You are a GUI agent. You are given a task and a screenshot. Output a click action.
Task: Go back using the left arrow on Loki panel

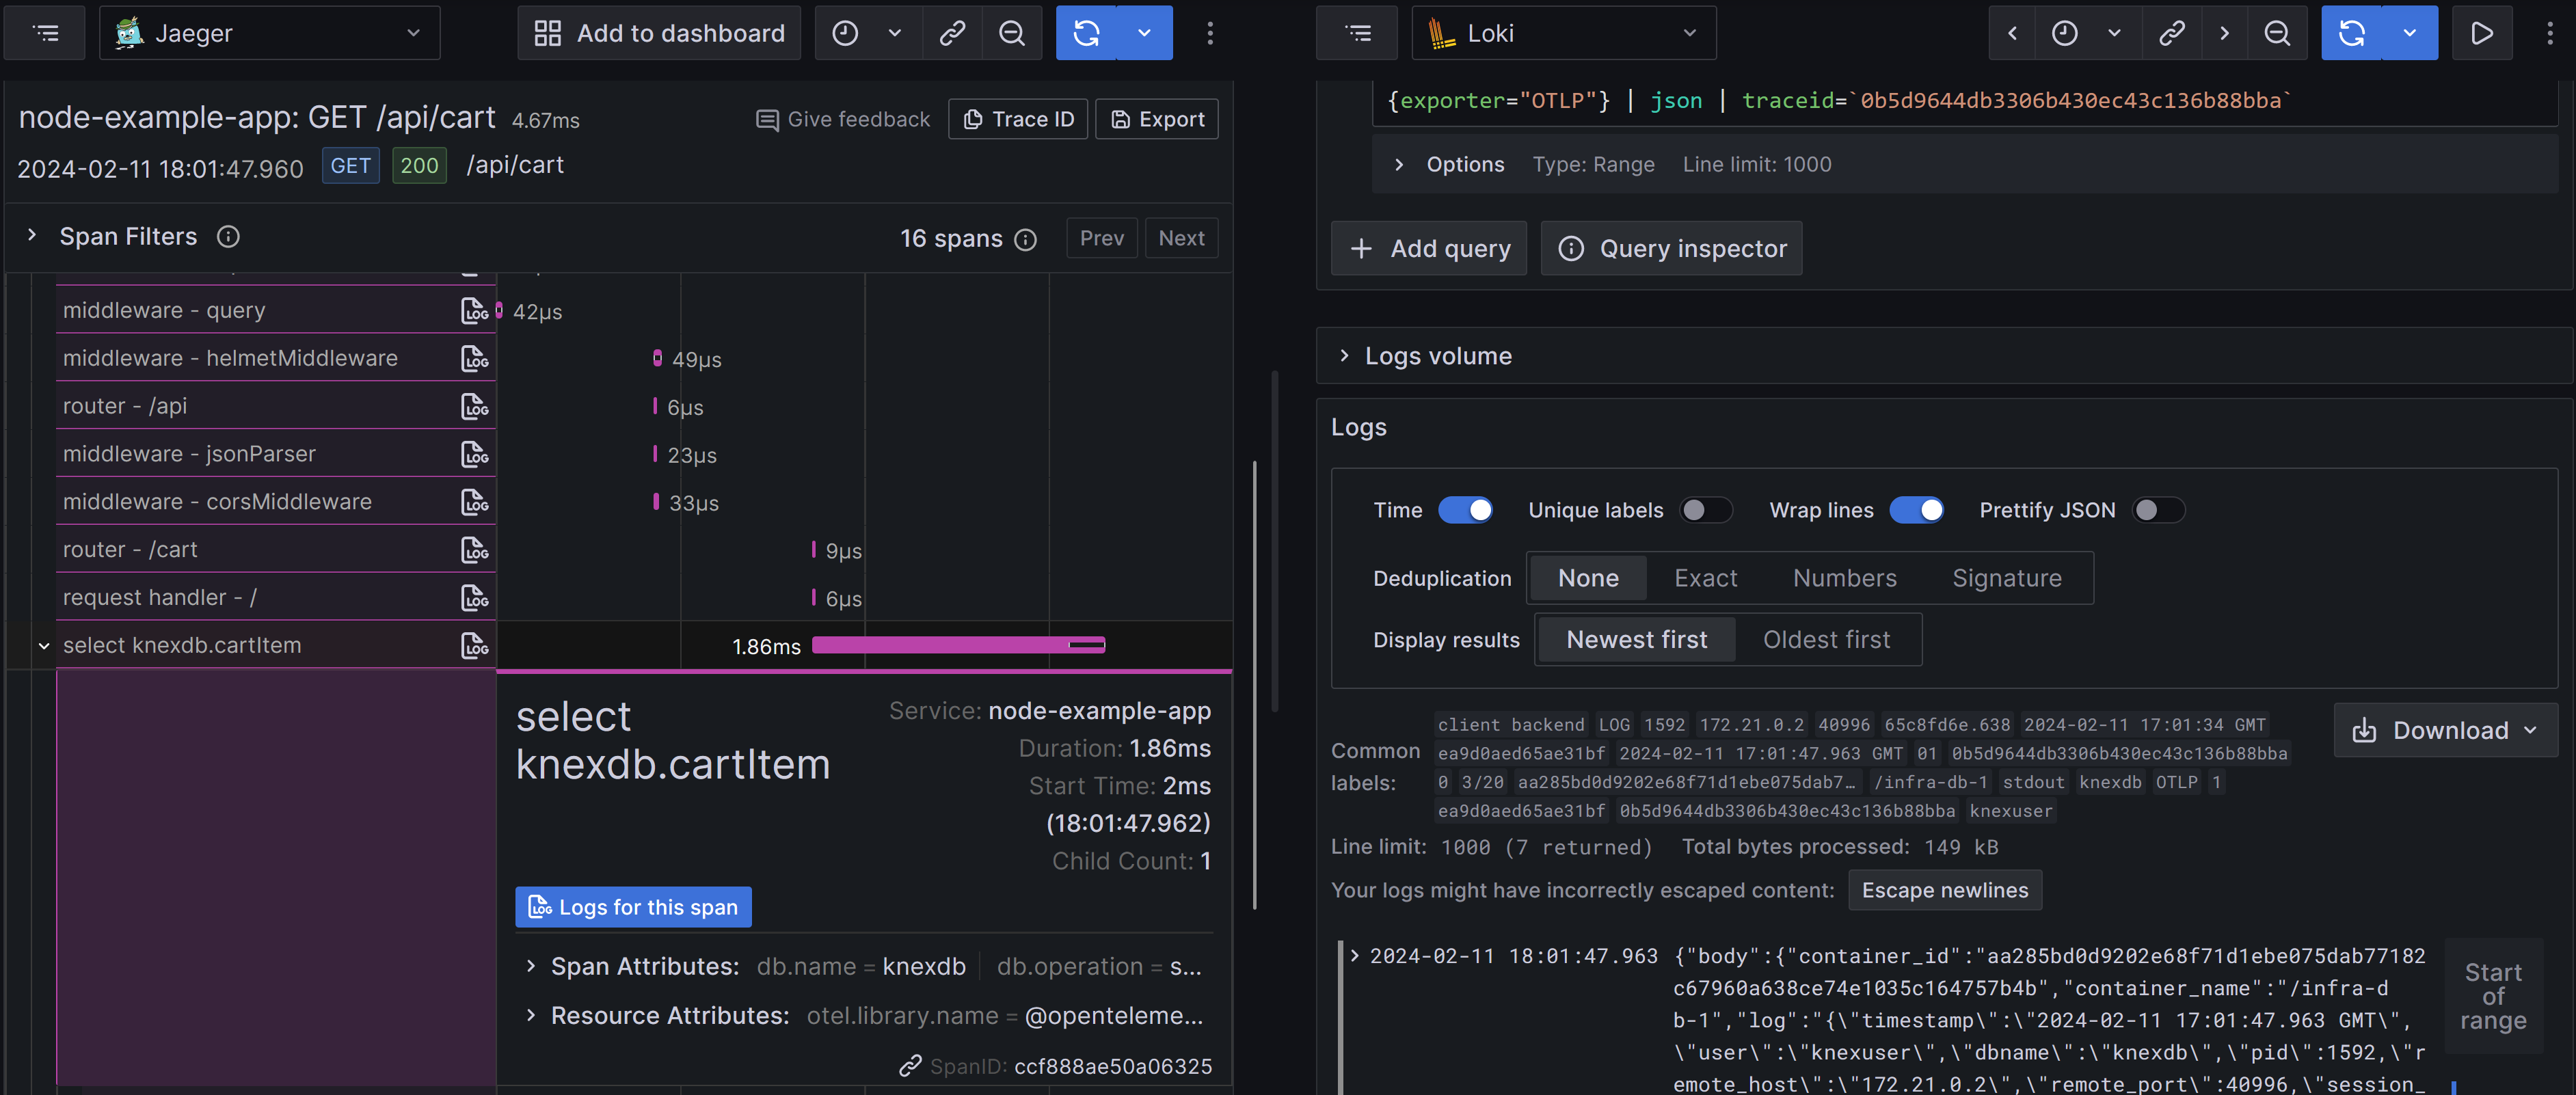point(2012,32)
